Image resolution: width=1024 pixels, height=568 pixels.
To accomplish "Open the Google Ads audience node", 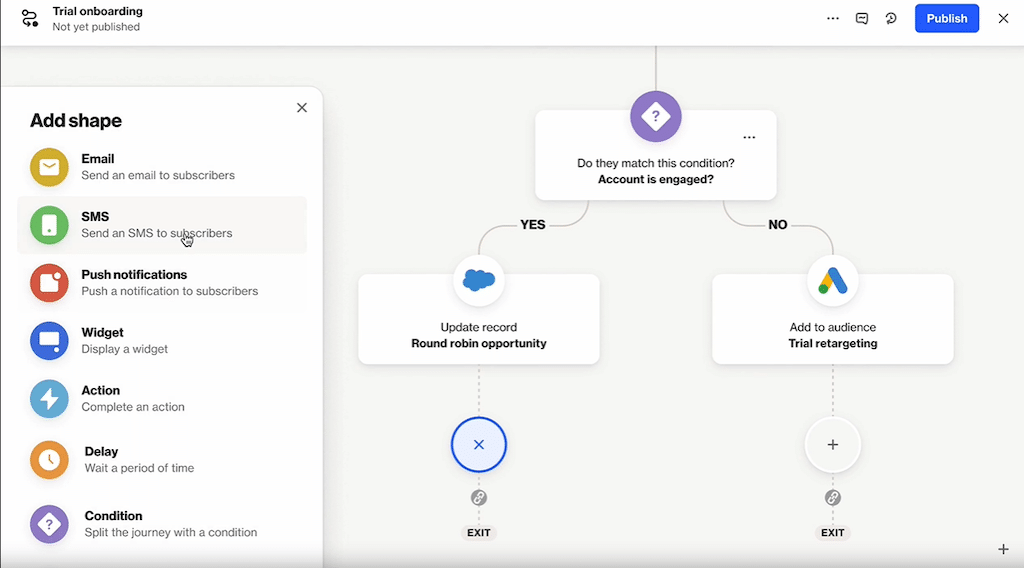I will tap(832, 281).
